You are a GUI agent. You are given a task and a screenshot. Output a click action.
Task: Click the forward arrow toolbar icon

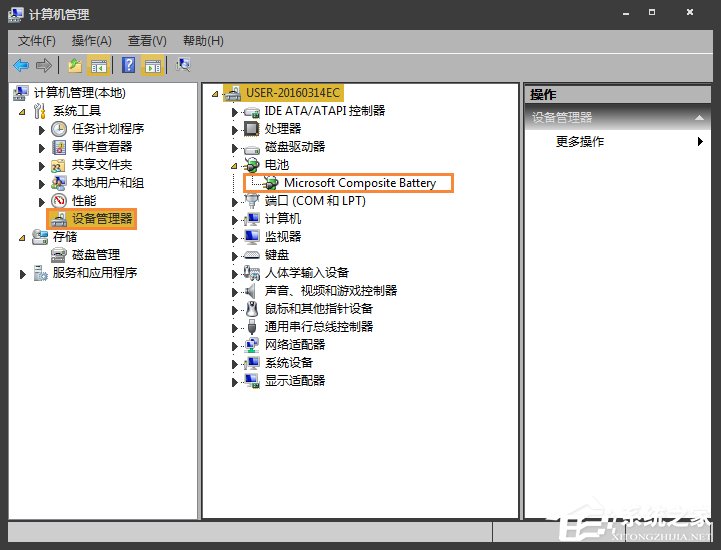tap(44, 66)
